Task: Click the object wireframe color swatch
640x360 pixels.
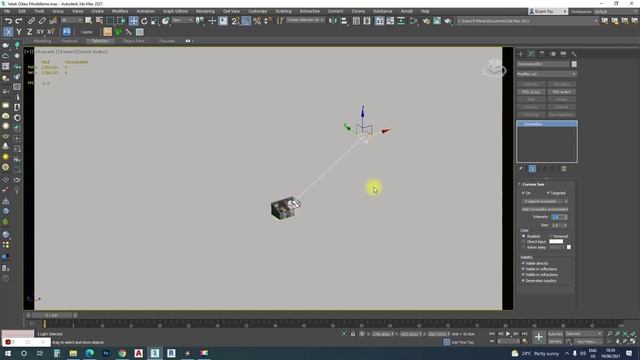Action: point(574,64)
